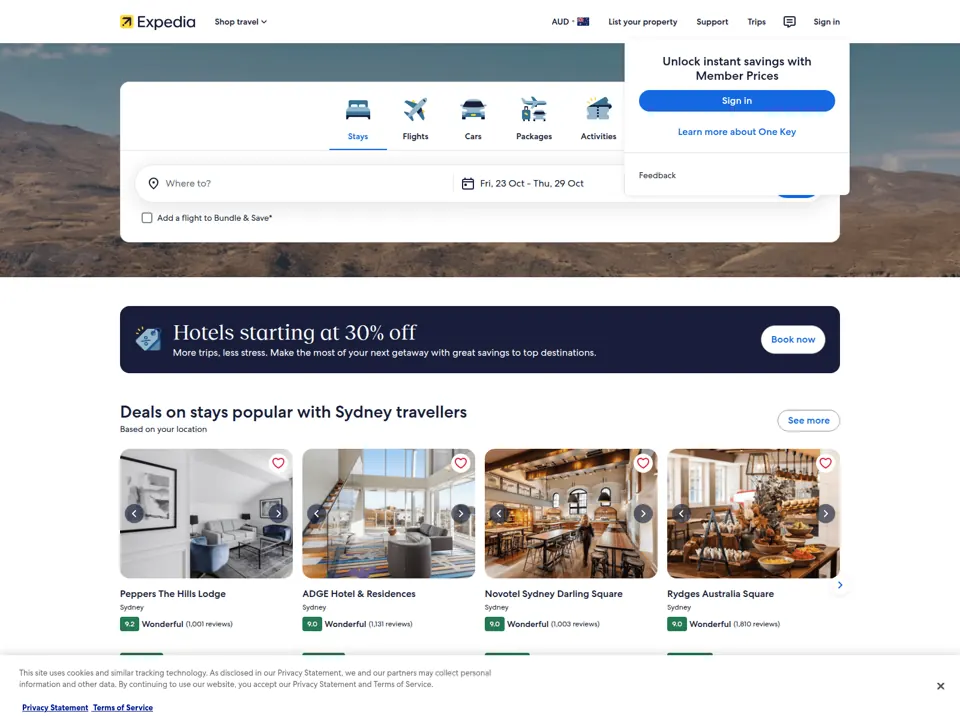960x720 pixels.
Task: Click the blue Sign in button
Action: pyautogui.click(x=737, y=101)
